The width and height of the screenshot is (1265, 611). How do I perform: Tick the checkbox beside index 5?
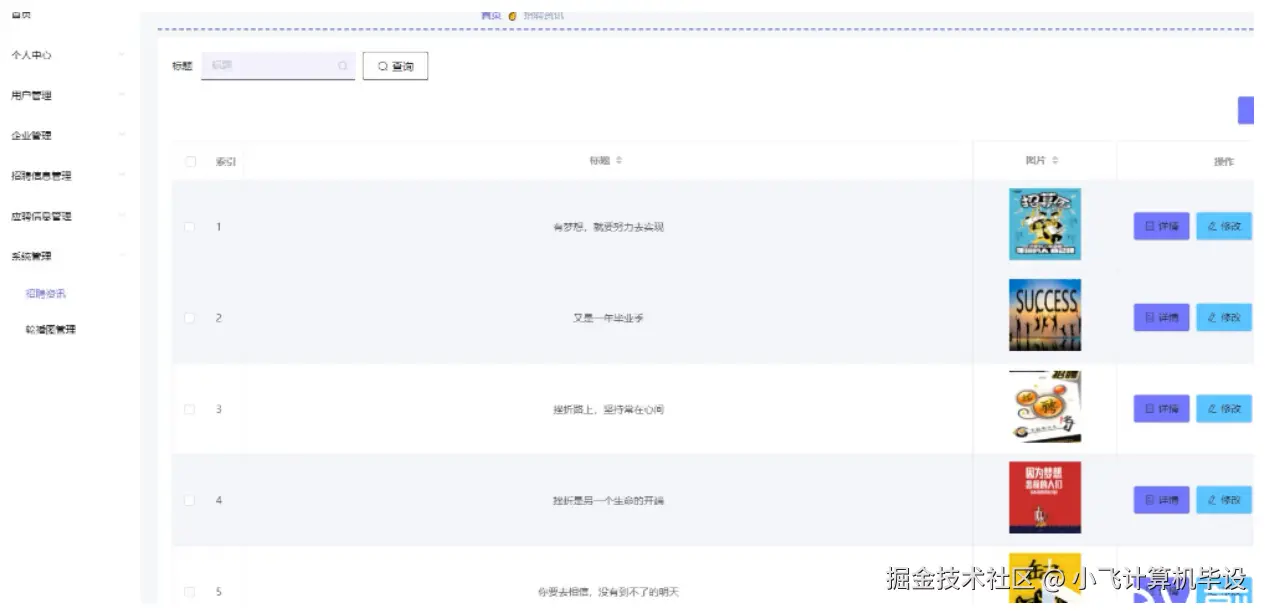click(190, 592)
